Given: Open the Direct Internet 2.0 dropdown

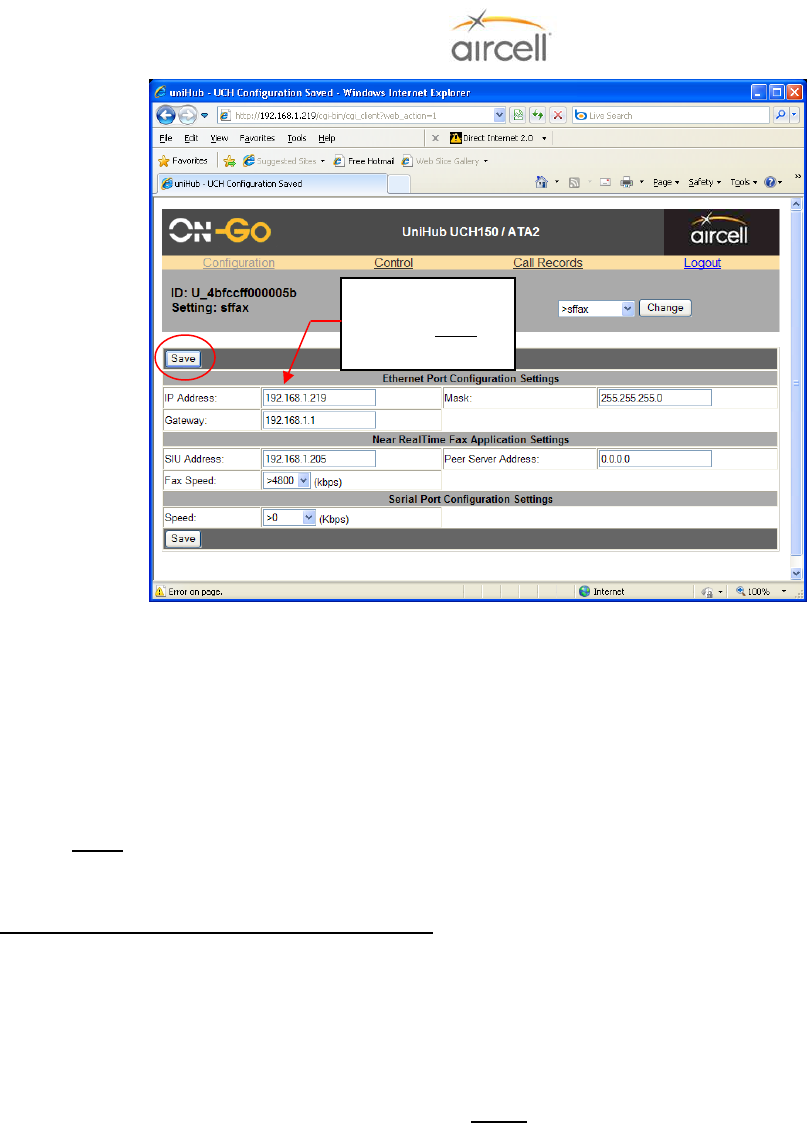Looking at the screenshot, I should [x=544, y=138].
